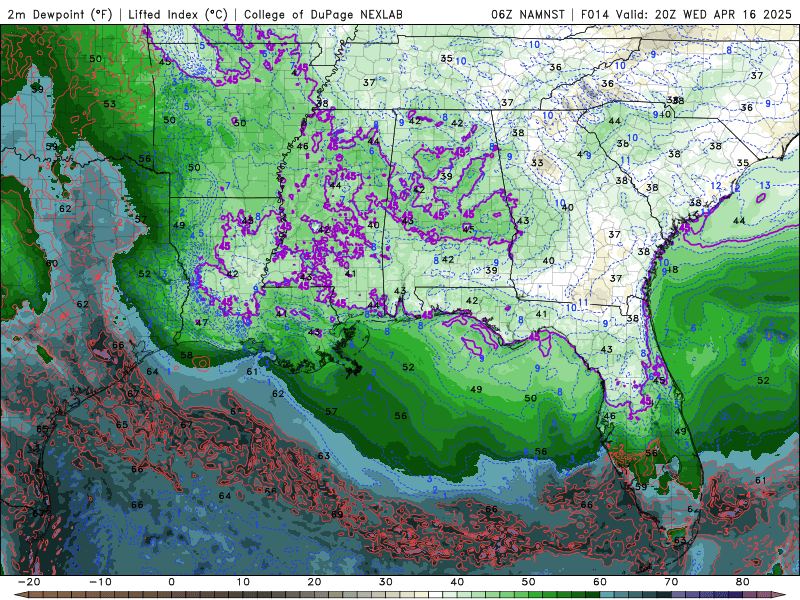Click the '60' label on the color scale
The width and height of the screenshot is (800, 600).
[600, 582]
